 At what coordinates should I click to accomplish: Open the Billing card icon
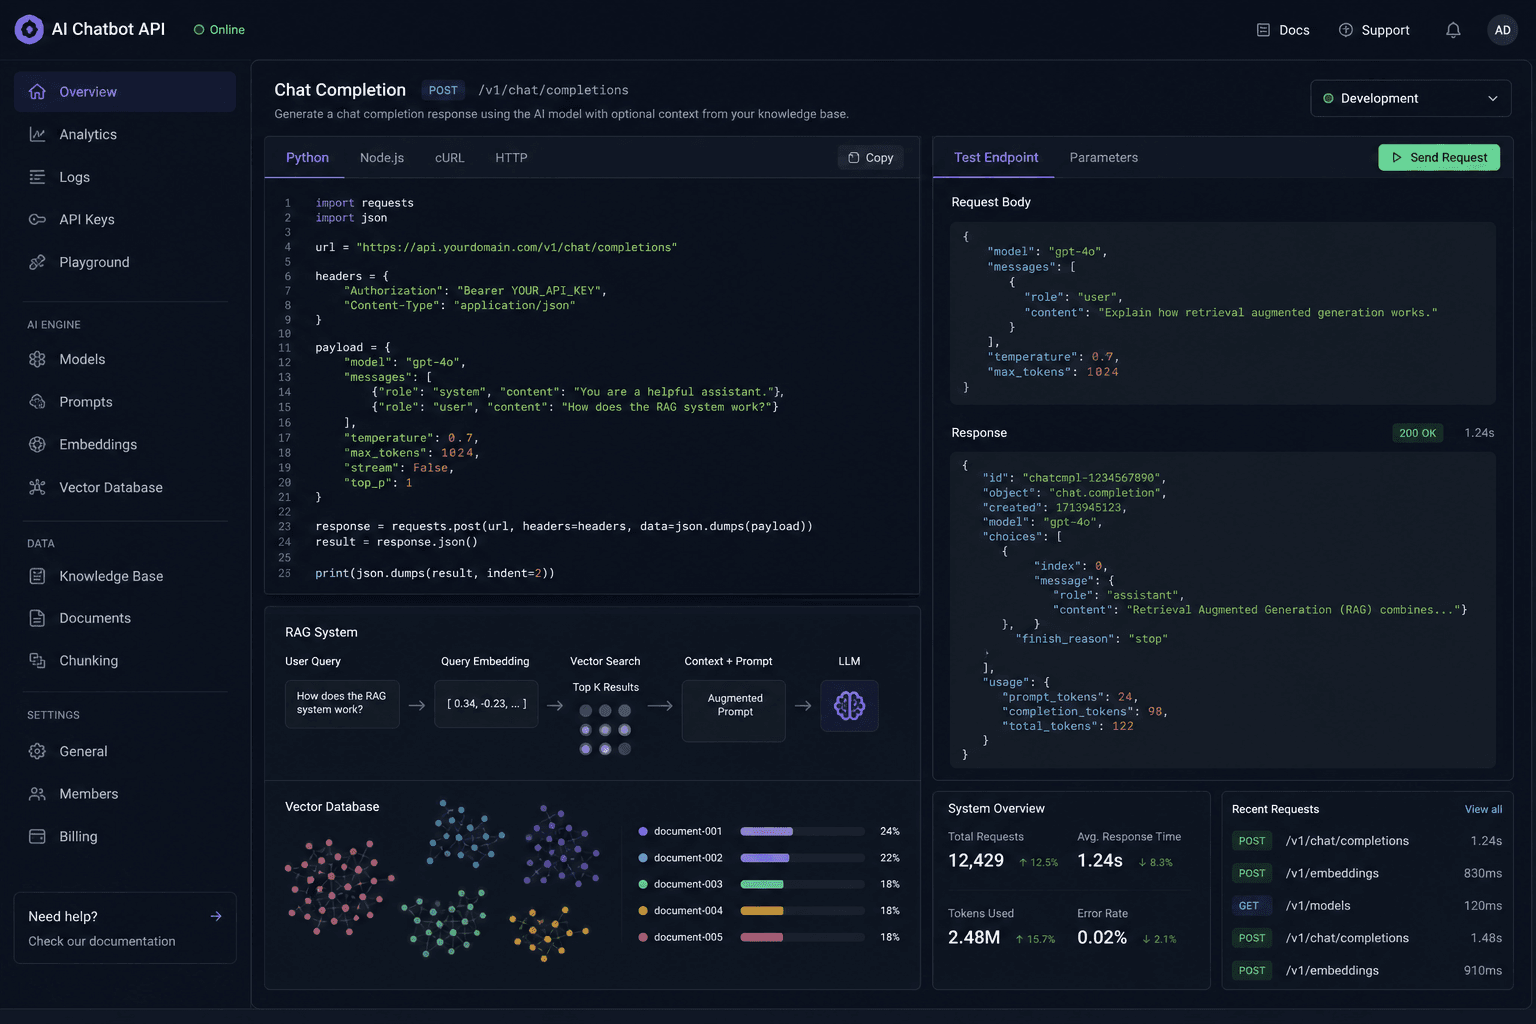(x=37, y=836)
